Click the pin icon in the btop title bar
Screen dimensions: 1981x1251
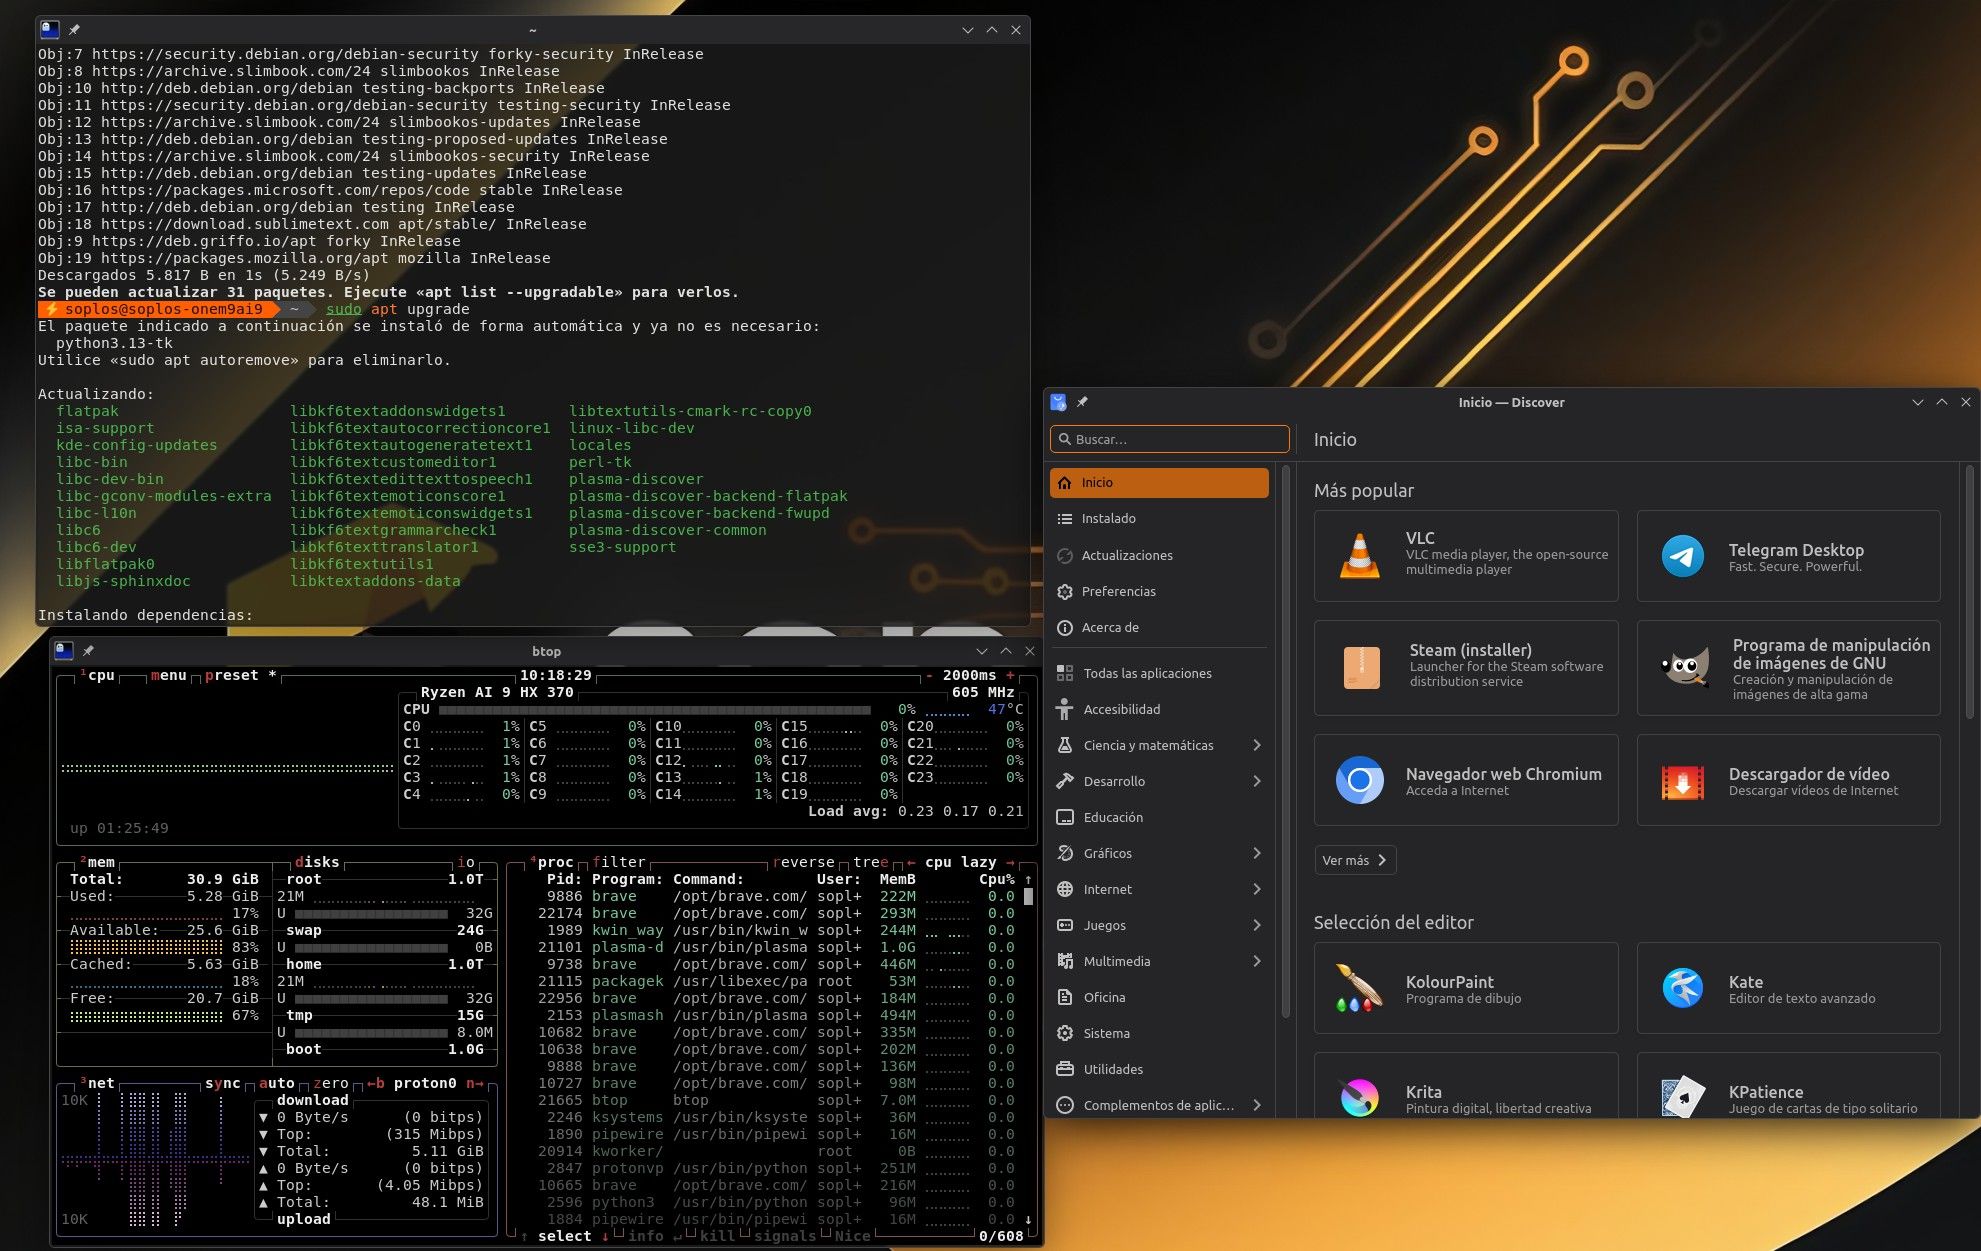[88, 651]
